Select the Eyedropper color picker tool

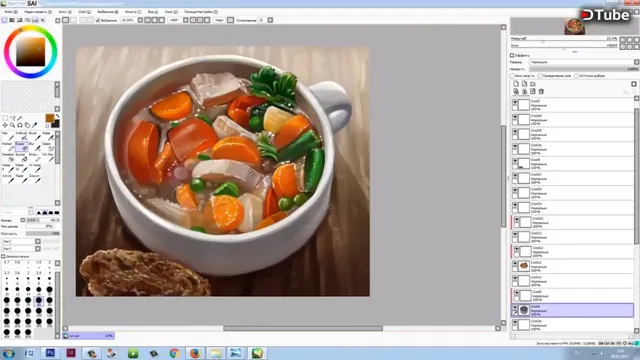pos(34,125)
